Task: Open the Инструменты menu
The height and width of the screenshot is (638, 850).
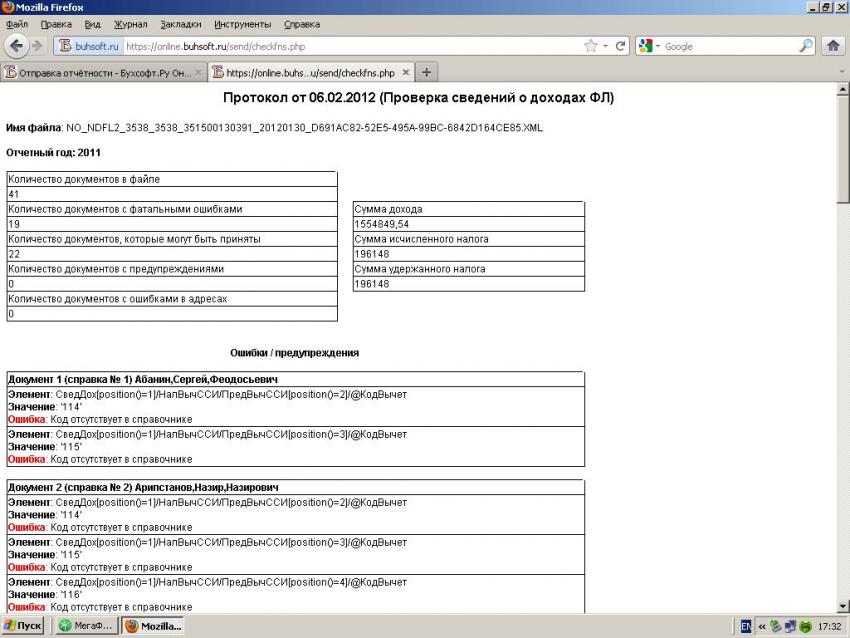Action: [x=242, y=24]
